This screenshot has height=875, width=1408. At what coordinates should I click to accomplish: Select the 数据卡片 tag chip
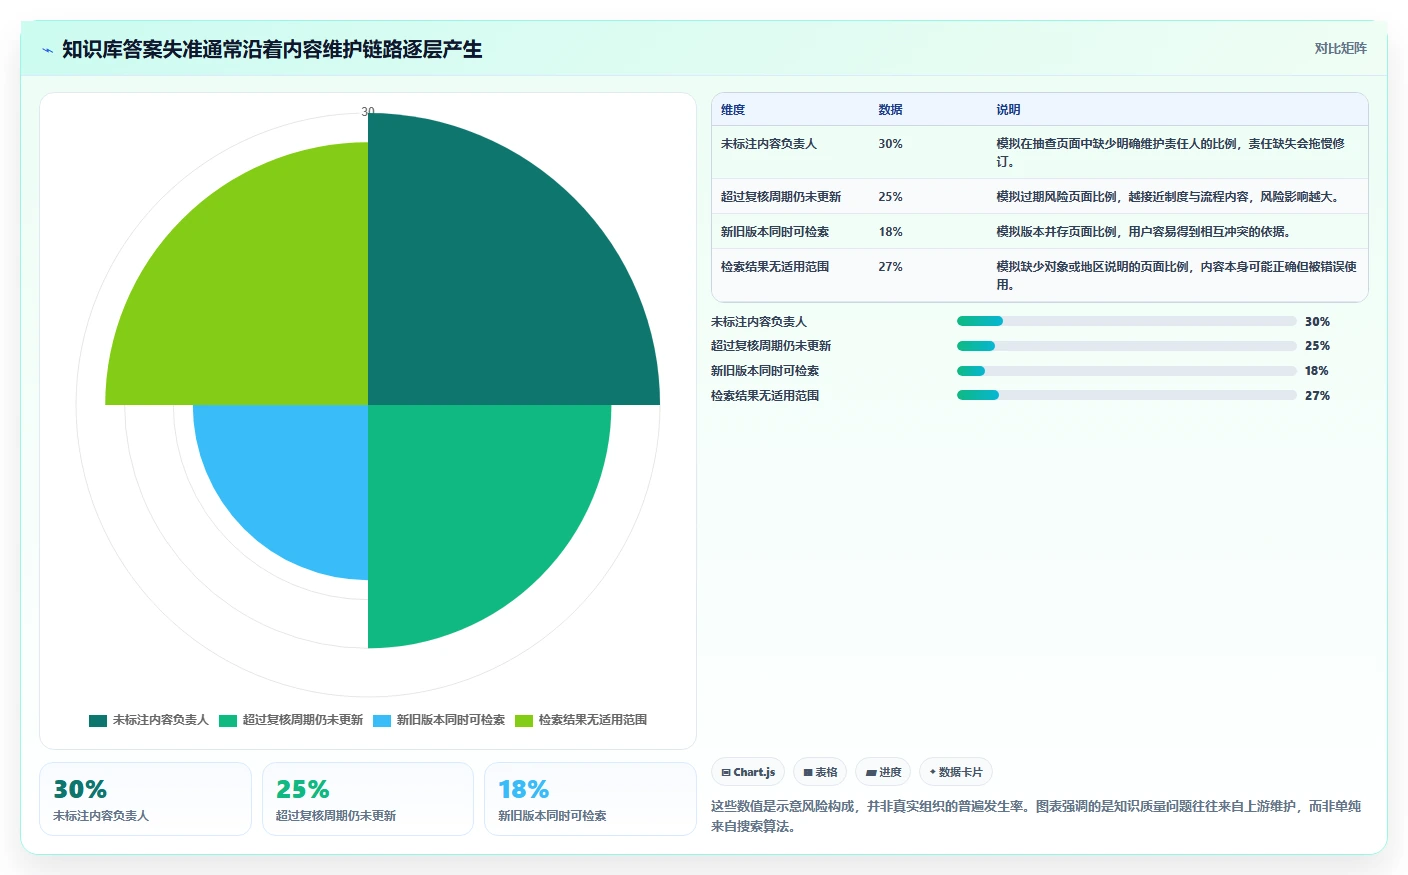coord(956,772)
